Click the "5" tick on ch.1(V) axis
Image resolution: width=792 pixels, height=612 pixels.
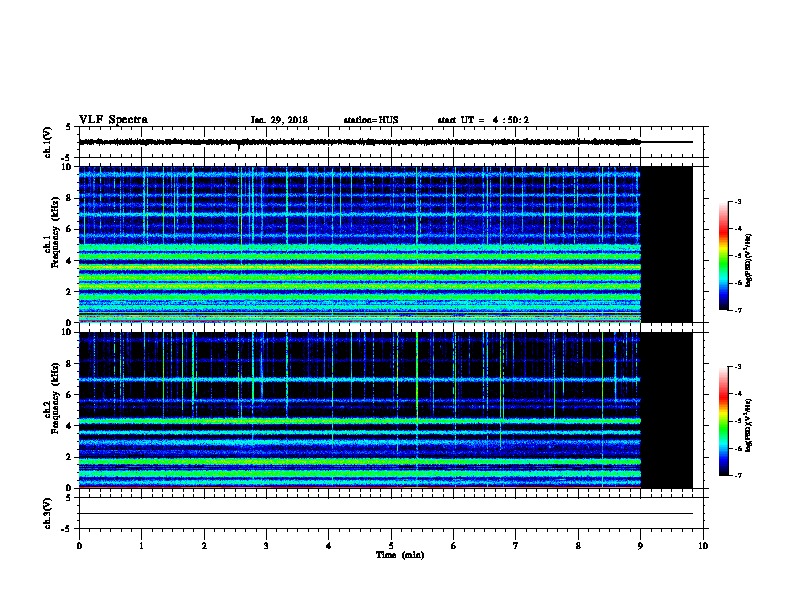click(69, 127)
